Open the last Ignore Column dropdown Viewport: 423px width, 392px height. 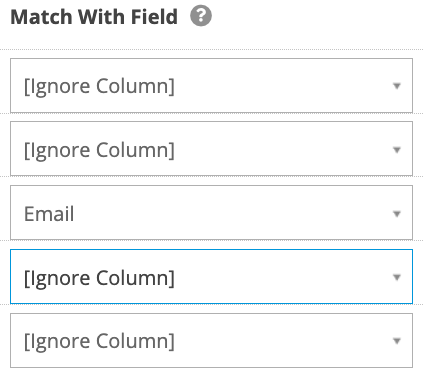point(211,340)
